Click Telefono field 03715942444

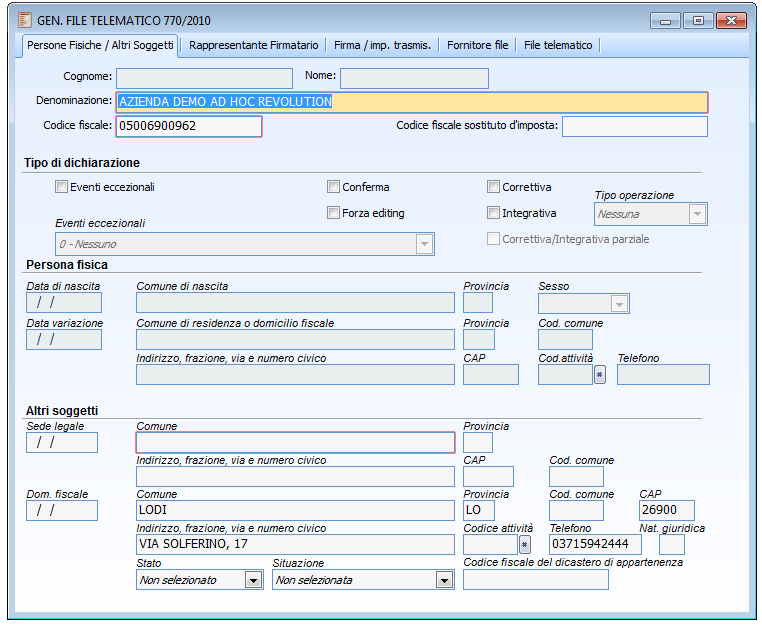point(595,545)
